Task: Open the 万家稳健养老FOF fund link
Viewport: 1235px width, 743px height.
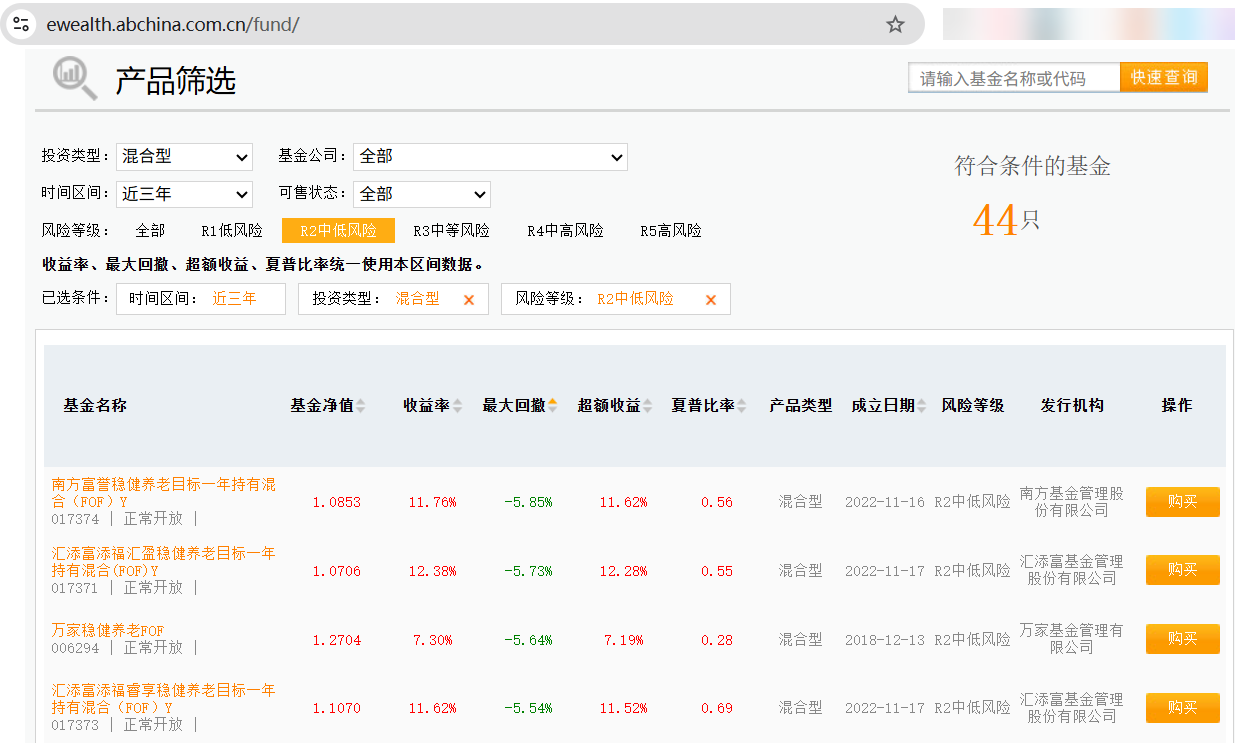Action: tap(108, 630)
